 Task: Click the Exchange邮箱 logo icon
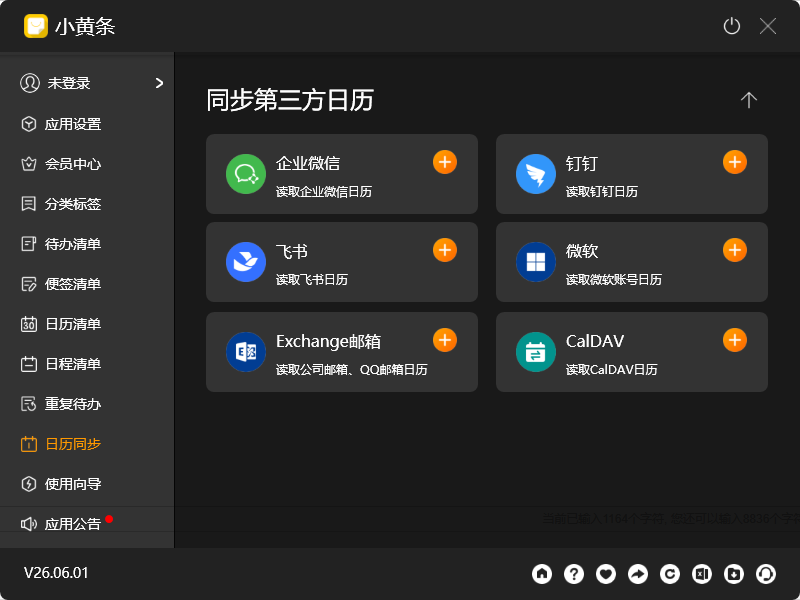point(246,352)
